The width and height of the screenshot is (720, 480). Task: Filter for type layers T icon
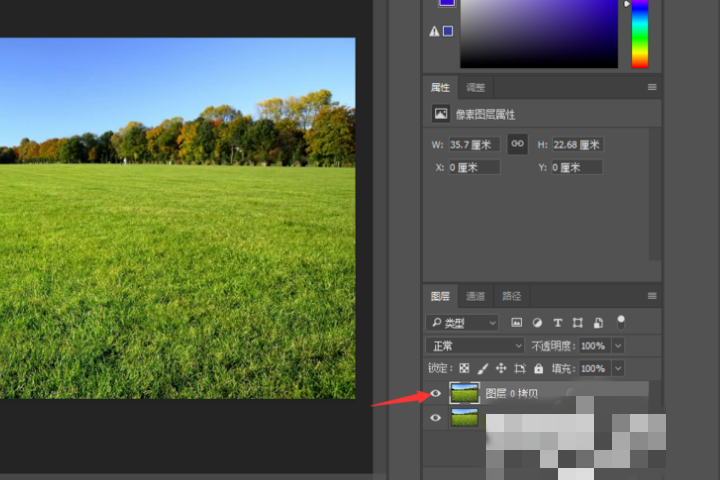(x=557, y=323)
